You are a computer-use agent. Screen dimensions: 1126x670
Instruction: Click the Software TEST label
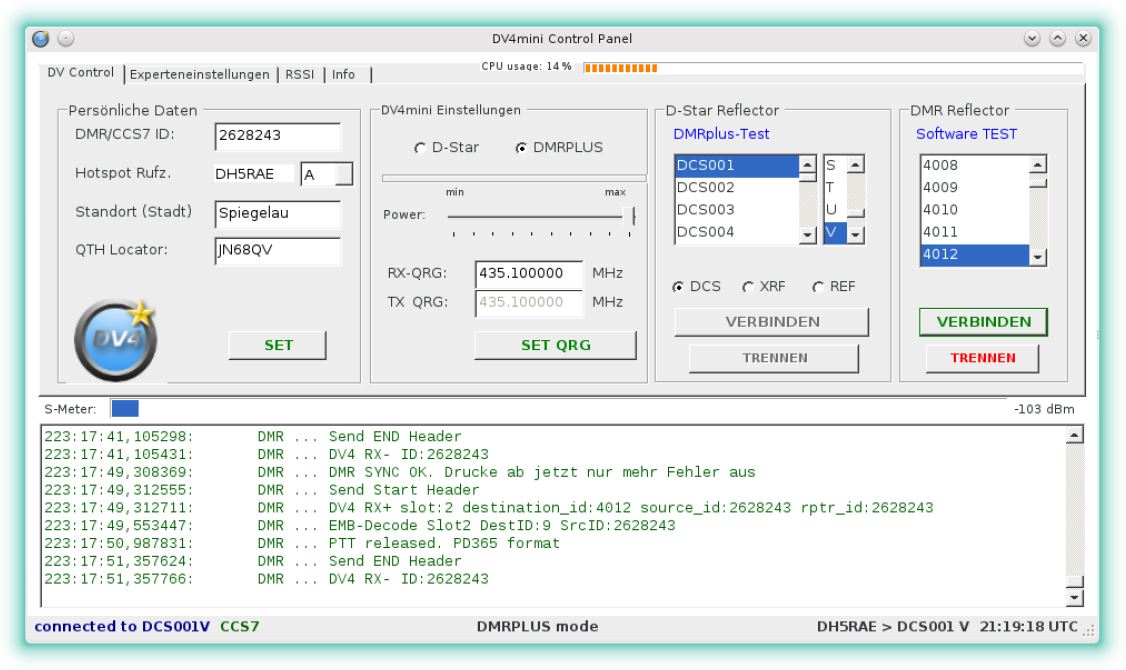(x=966, y=134)
